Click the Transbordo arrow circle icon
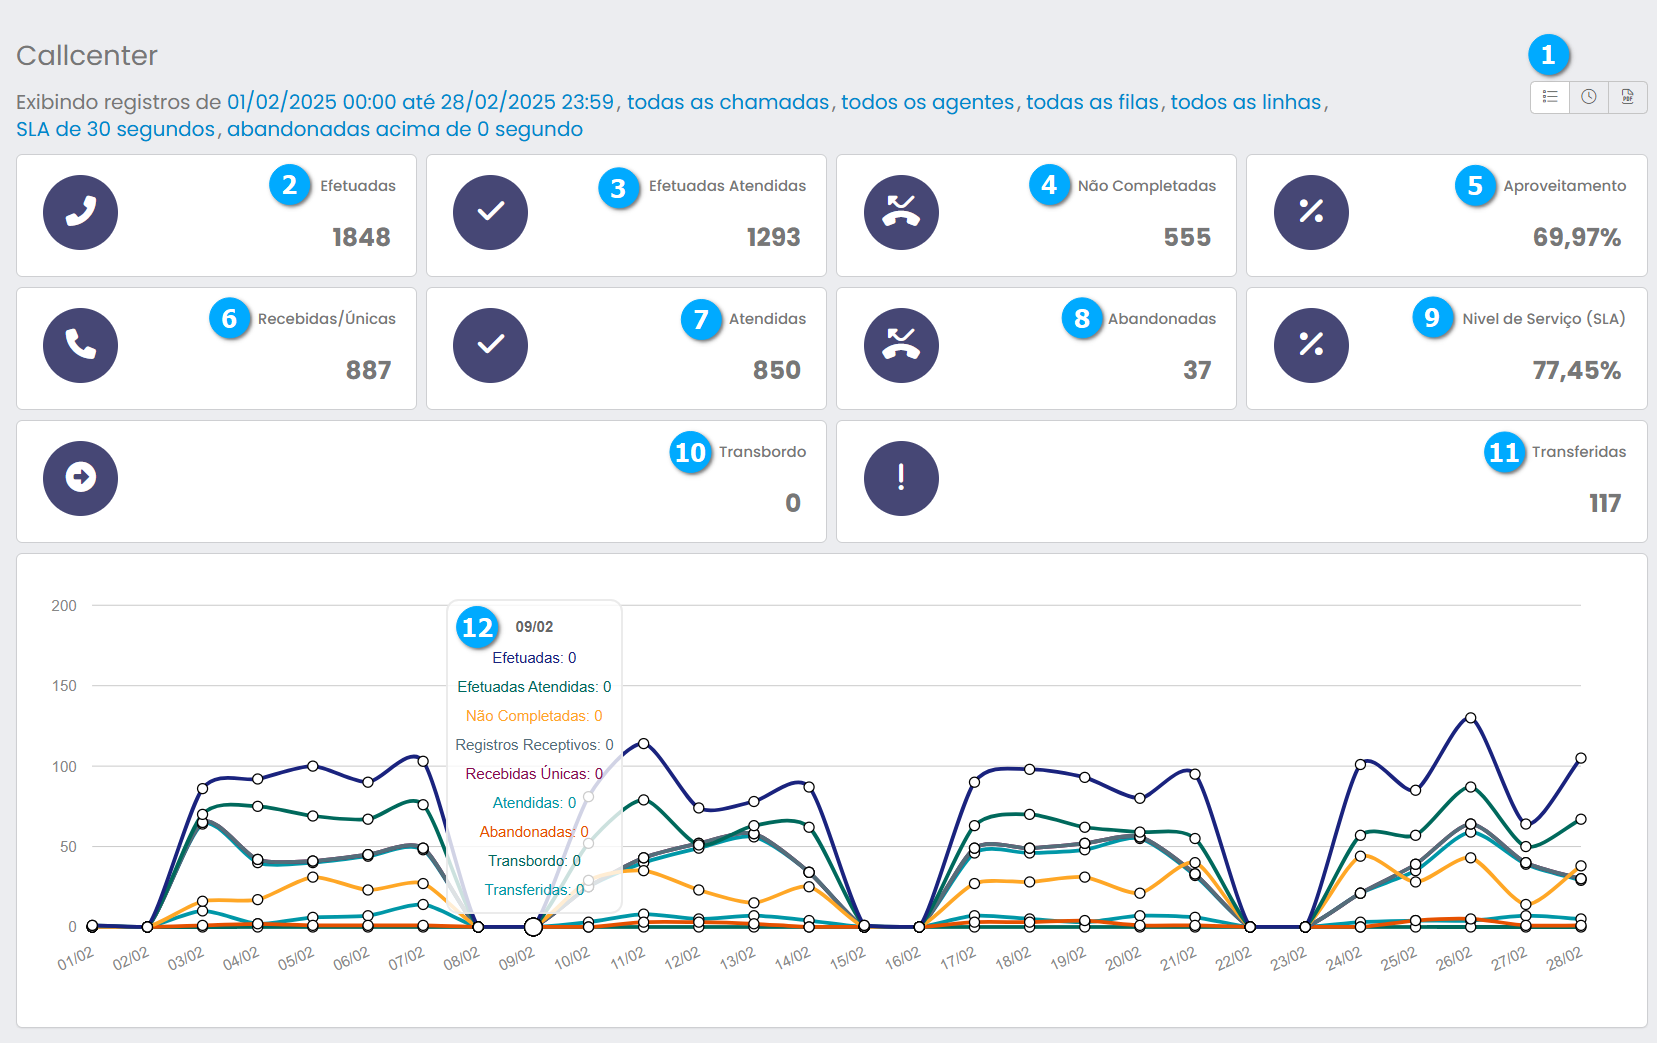Image resolution: width=1657 pixels, height=1043 pixels. (x=80, y=478)
